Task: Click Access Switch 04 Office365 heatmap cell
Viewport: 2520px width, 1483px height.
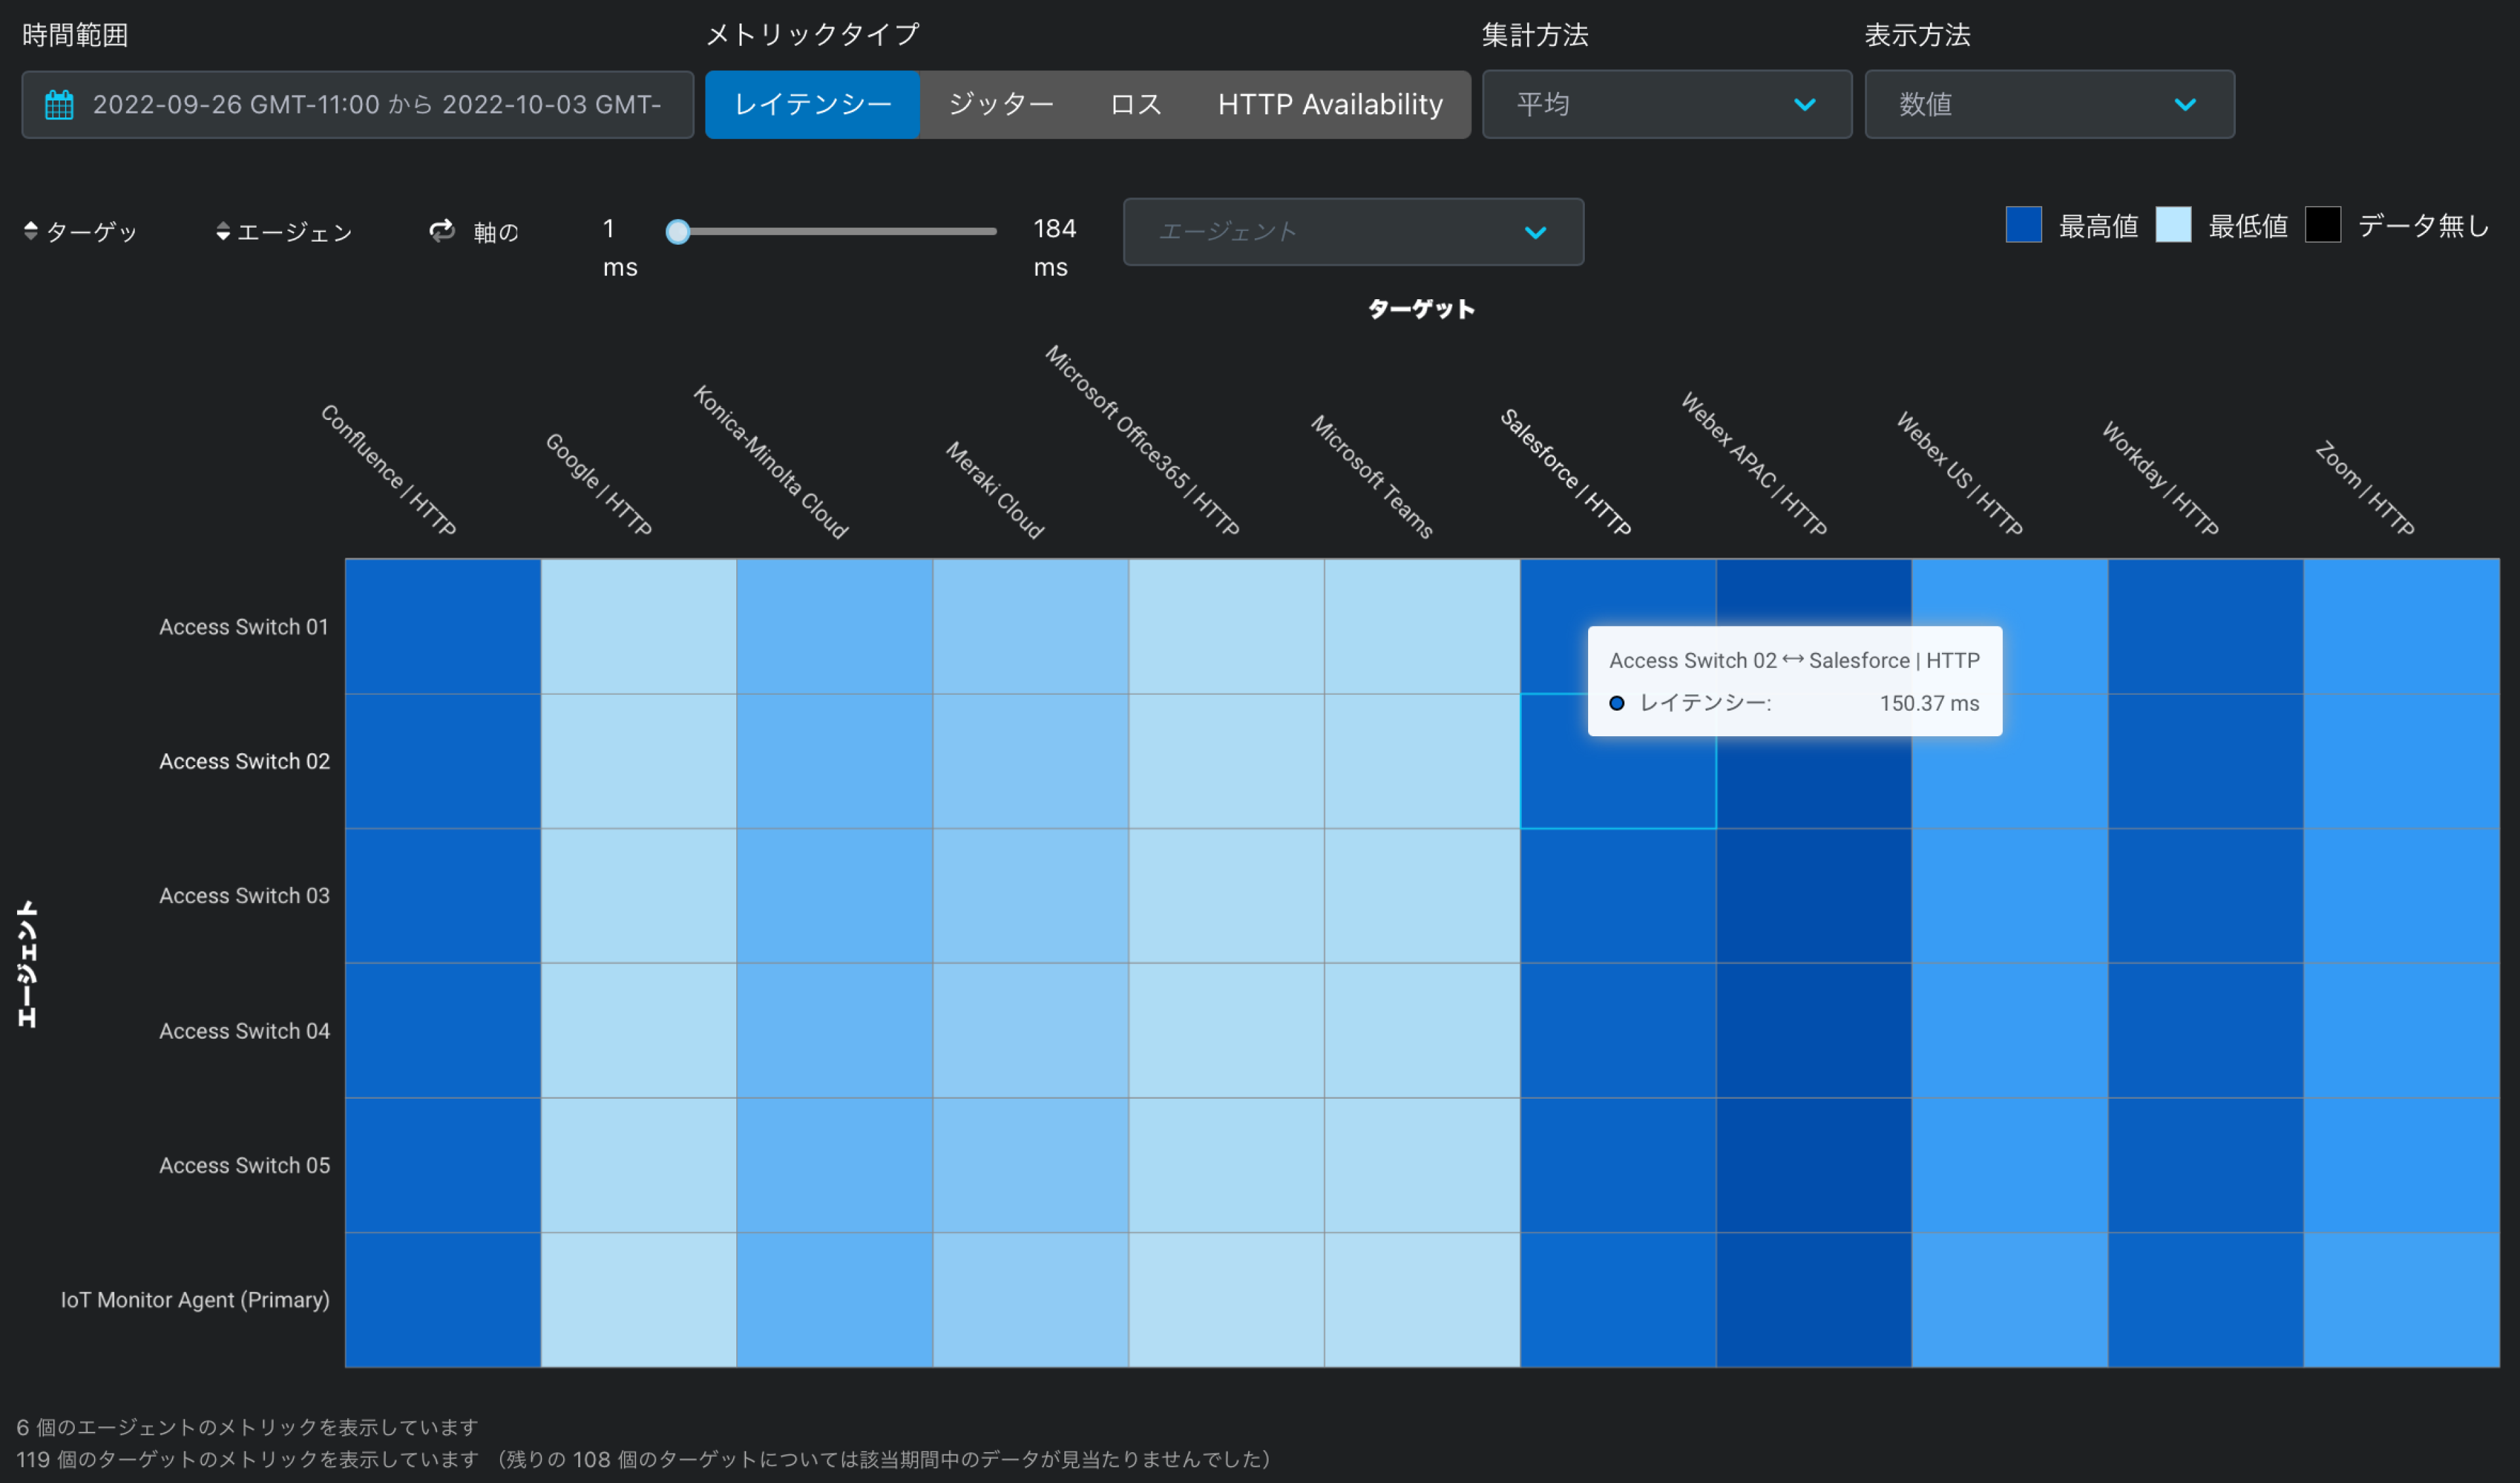Action: pyautogui.click(x=1226, y=1030)
